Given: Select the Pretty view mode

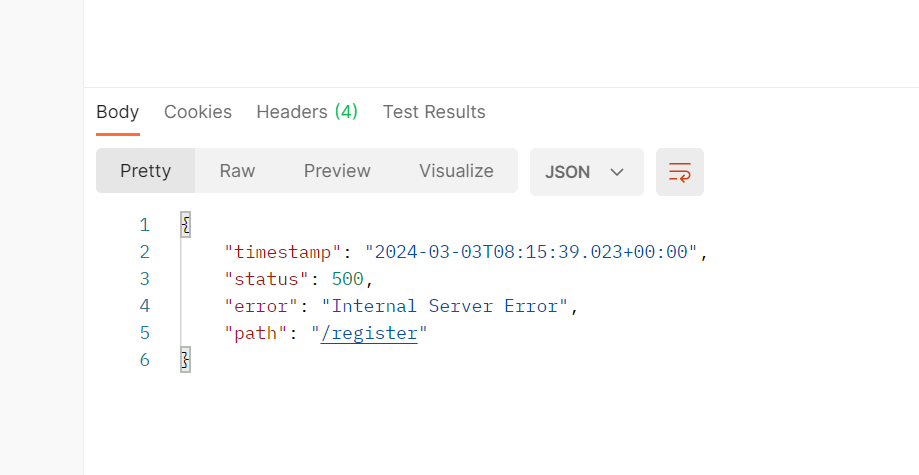Looking at the screenshot, I should pyautogui.click(x=146, y=171).
